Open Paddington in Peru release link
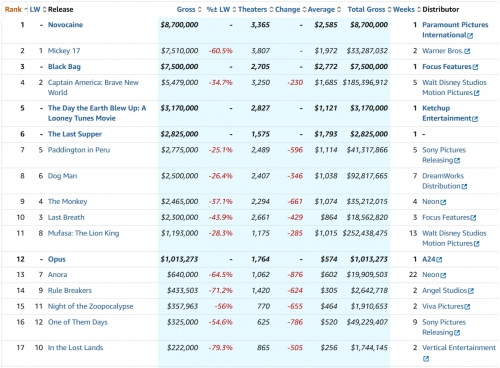 pos(79,150)
